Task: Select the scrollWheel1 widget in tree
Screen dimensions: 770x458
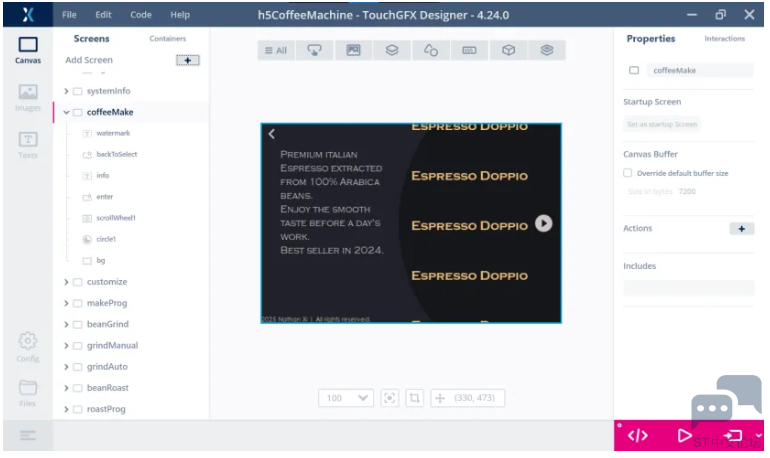Action: click(116, 218)
